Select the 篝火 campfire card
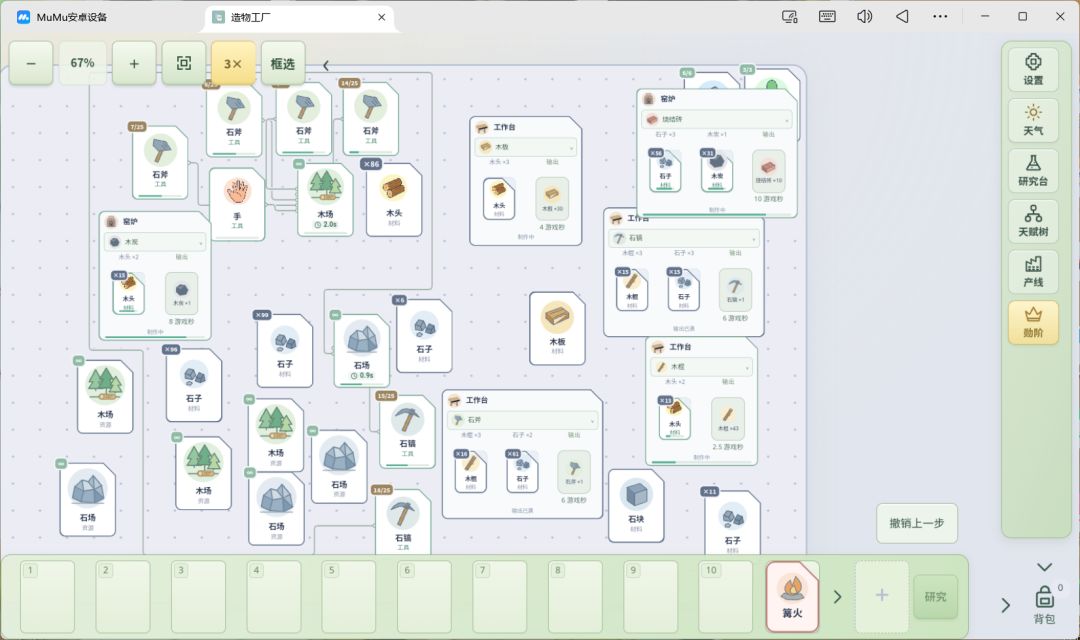The height and width of the screenshot is (640, 1080). point(792,597)
